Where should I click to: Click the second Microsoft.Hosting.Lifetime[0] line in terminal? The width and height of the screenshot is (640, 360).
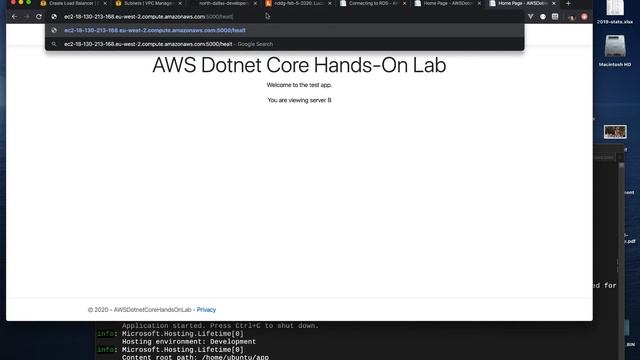(182, 349)
